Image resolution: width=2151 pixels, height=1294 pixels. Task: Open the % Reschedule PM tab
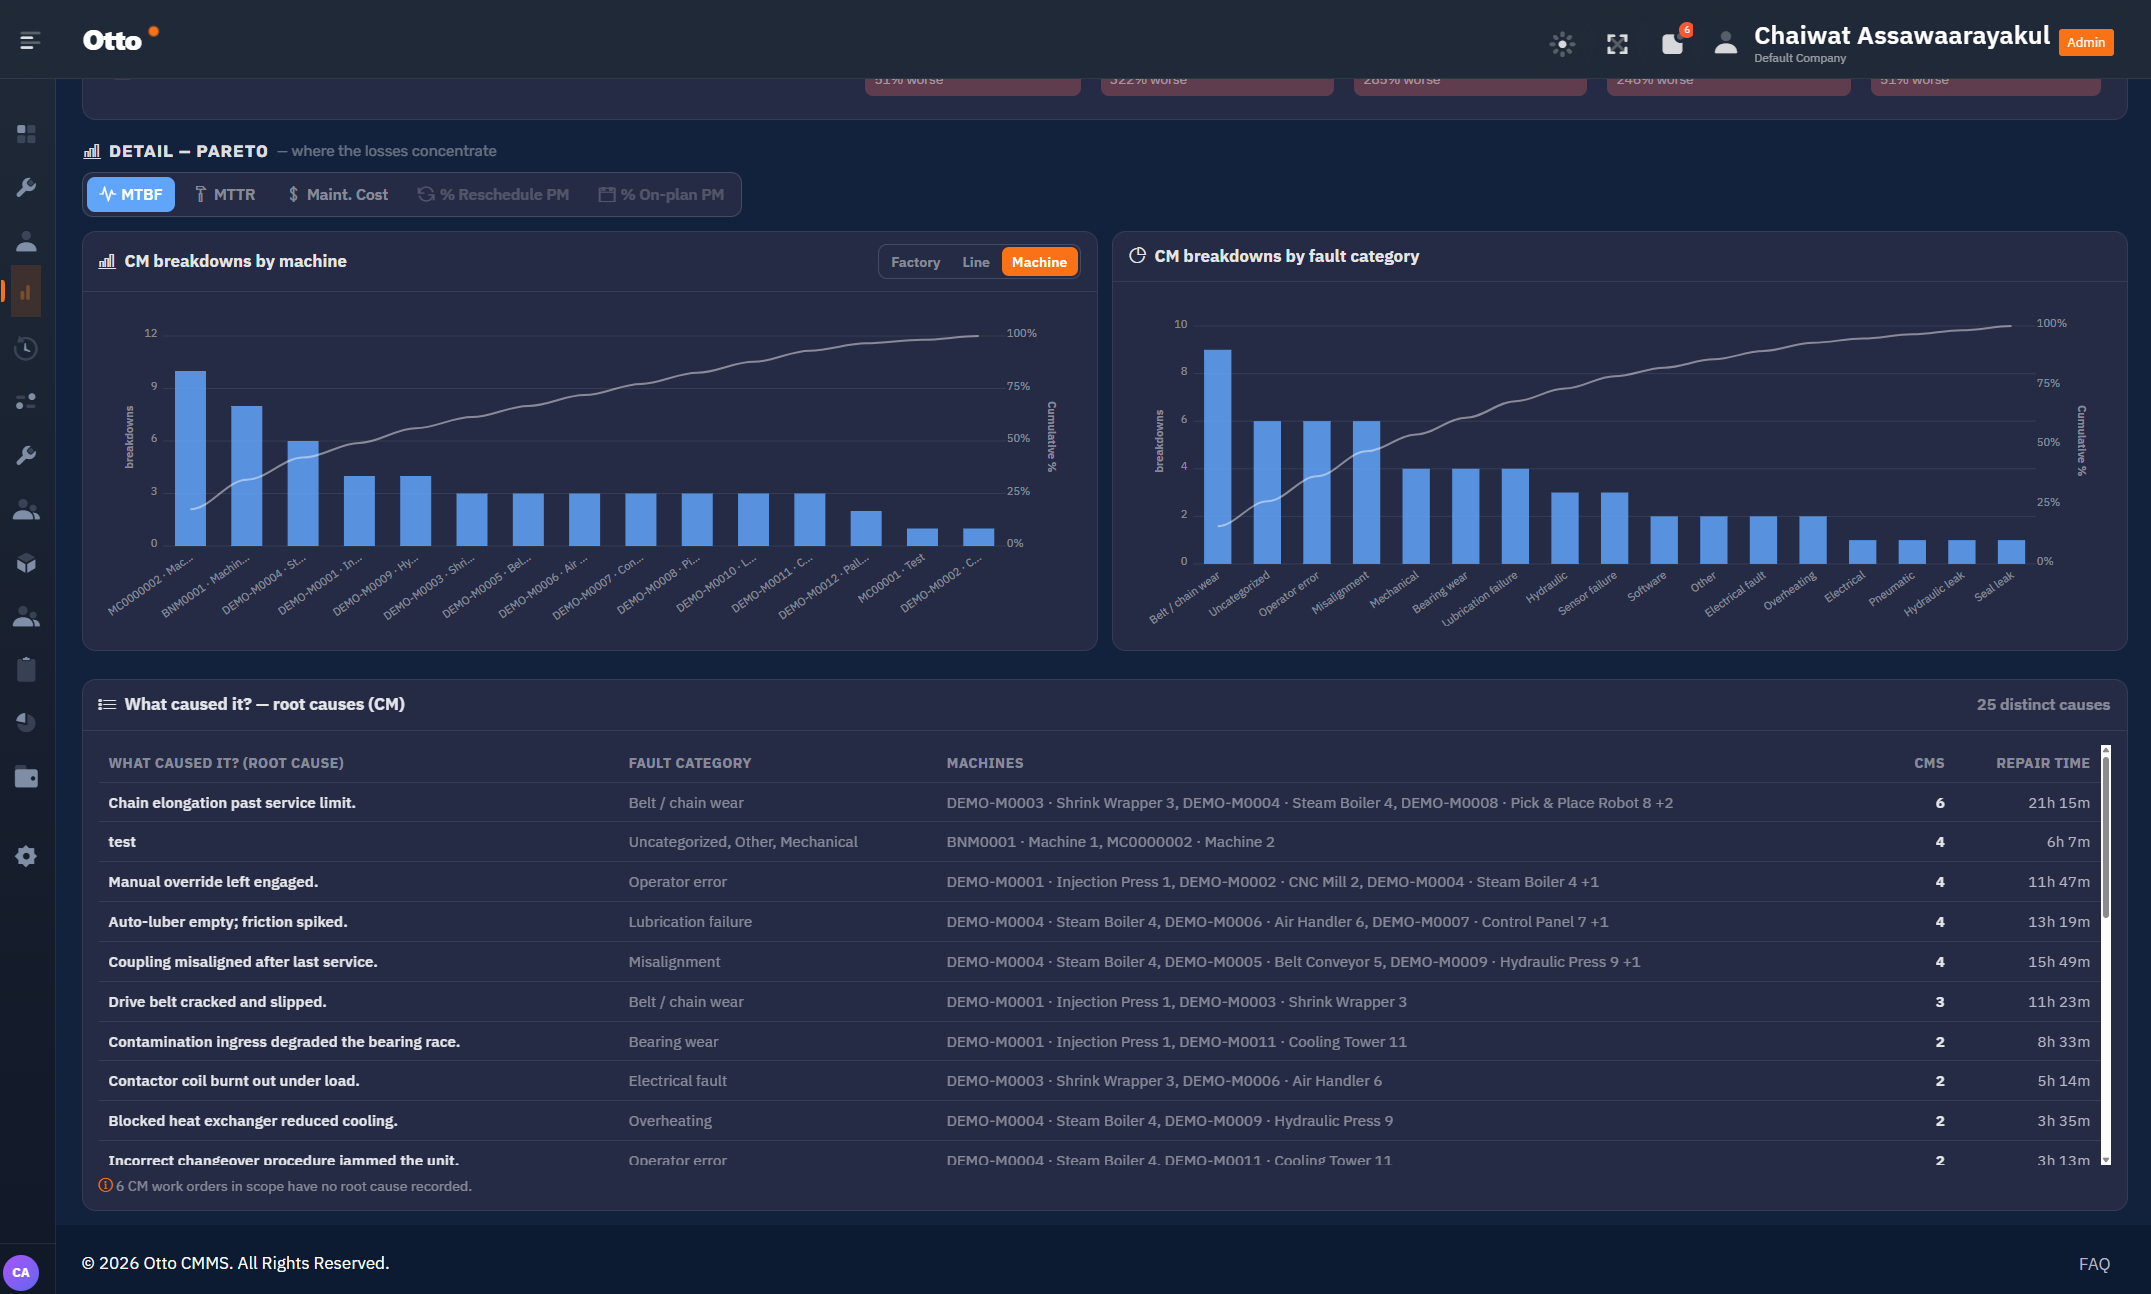[x=493, y=194]
